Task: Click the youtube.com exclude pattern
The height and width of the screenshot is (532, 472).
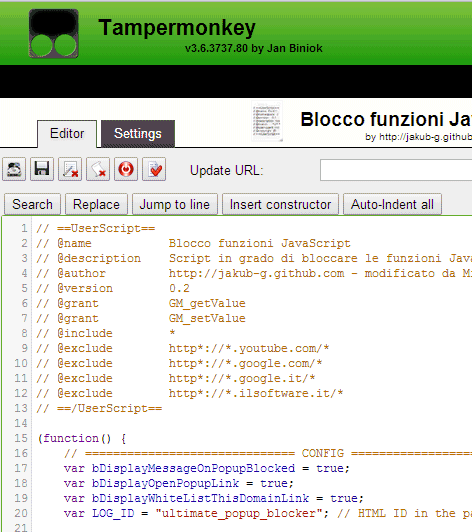Action: pos(249,348)
